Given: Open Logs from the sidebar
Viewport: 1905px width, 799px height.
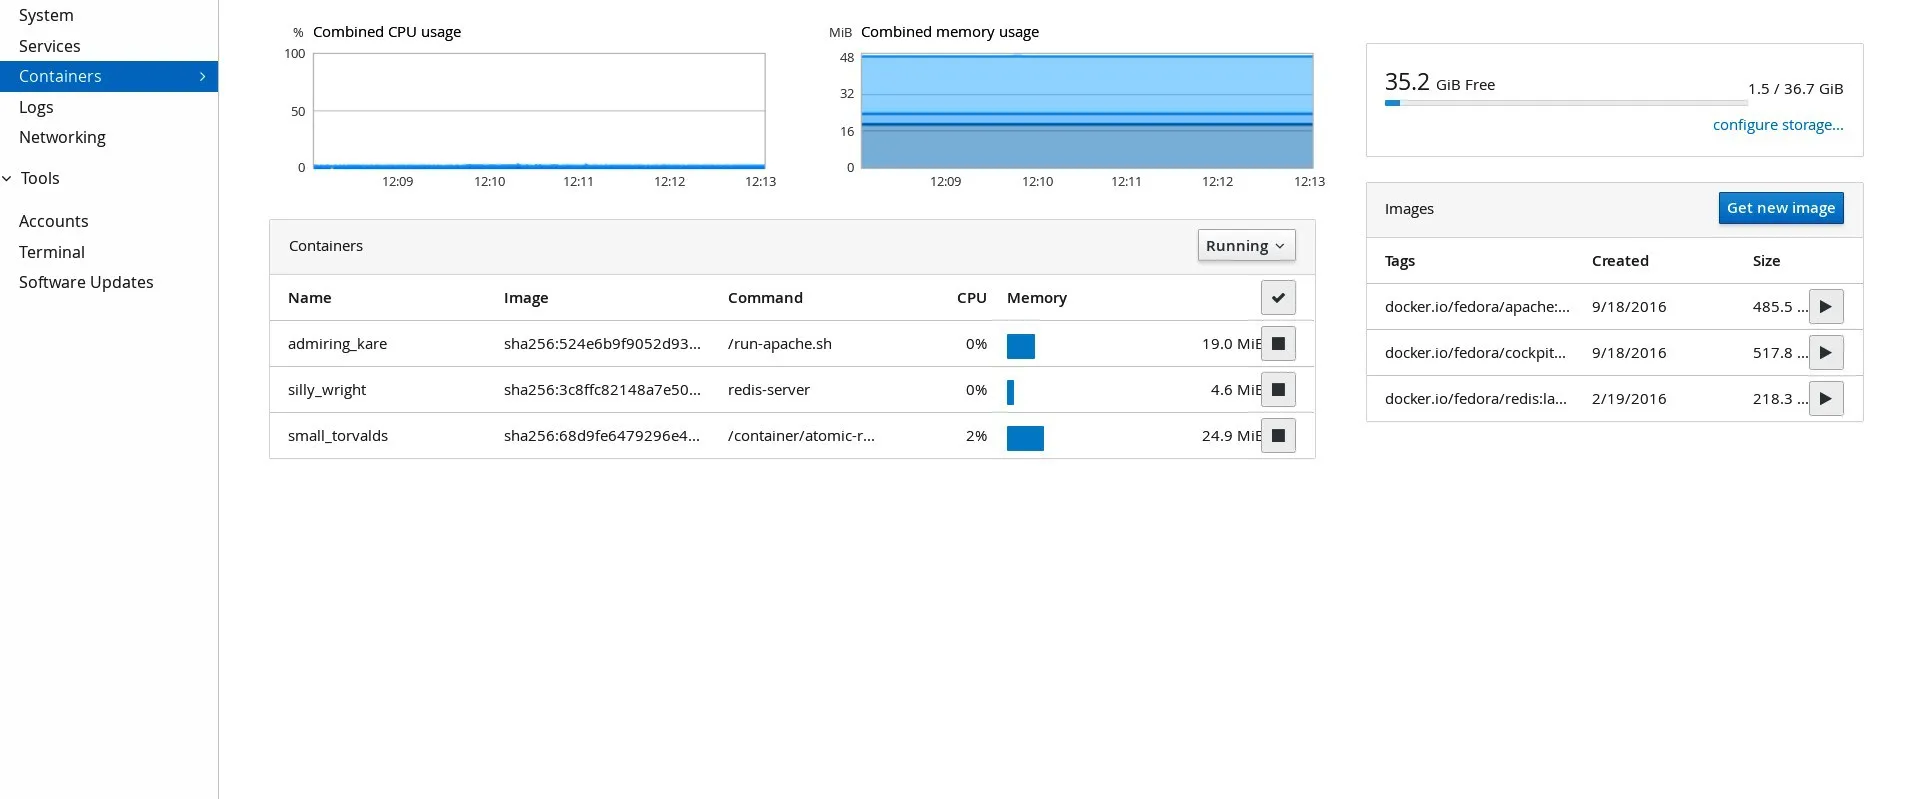Looking at the screenshot, I should coord(36,107).
